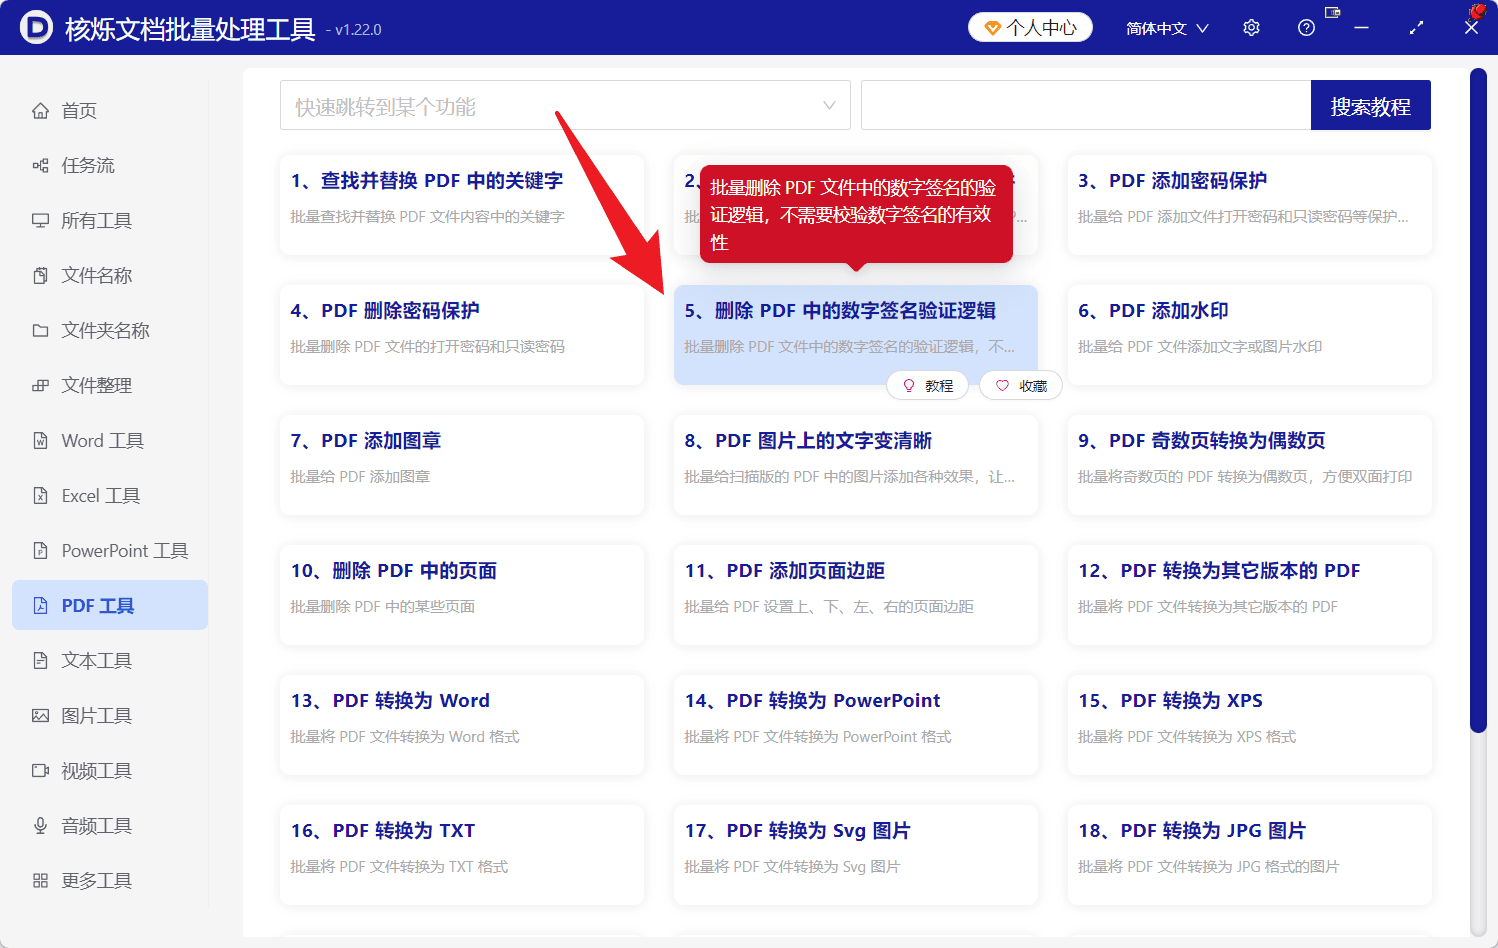Viewport: 1498px width, 948px height.
Task: Open PDF 转换为 XPS card
Action: pyautogui.click(x=1249, y=725)
